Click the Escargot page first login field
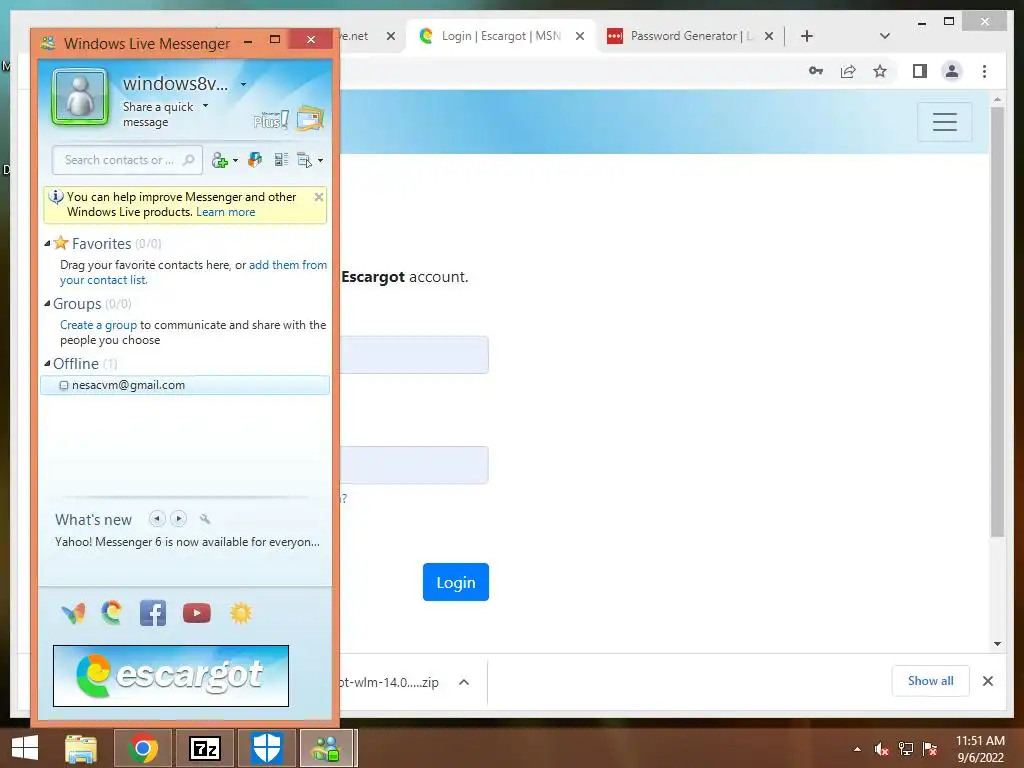This screenshot has height=768, width=1024. (x=414, y=355)
